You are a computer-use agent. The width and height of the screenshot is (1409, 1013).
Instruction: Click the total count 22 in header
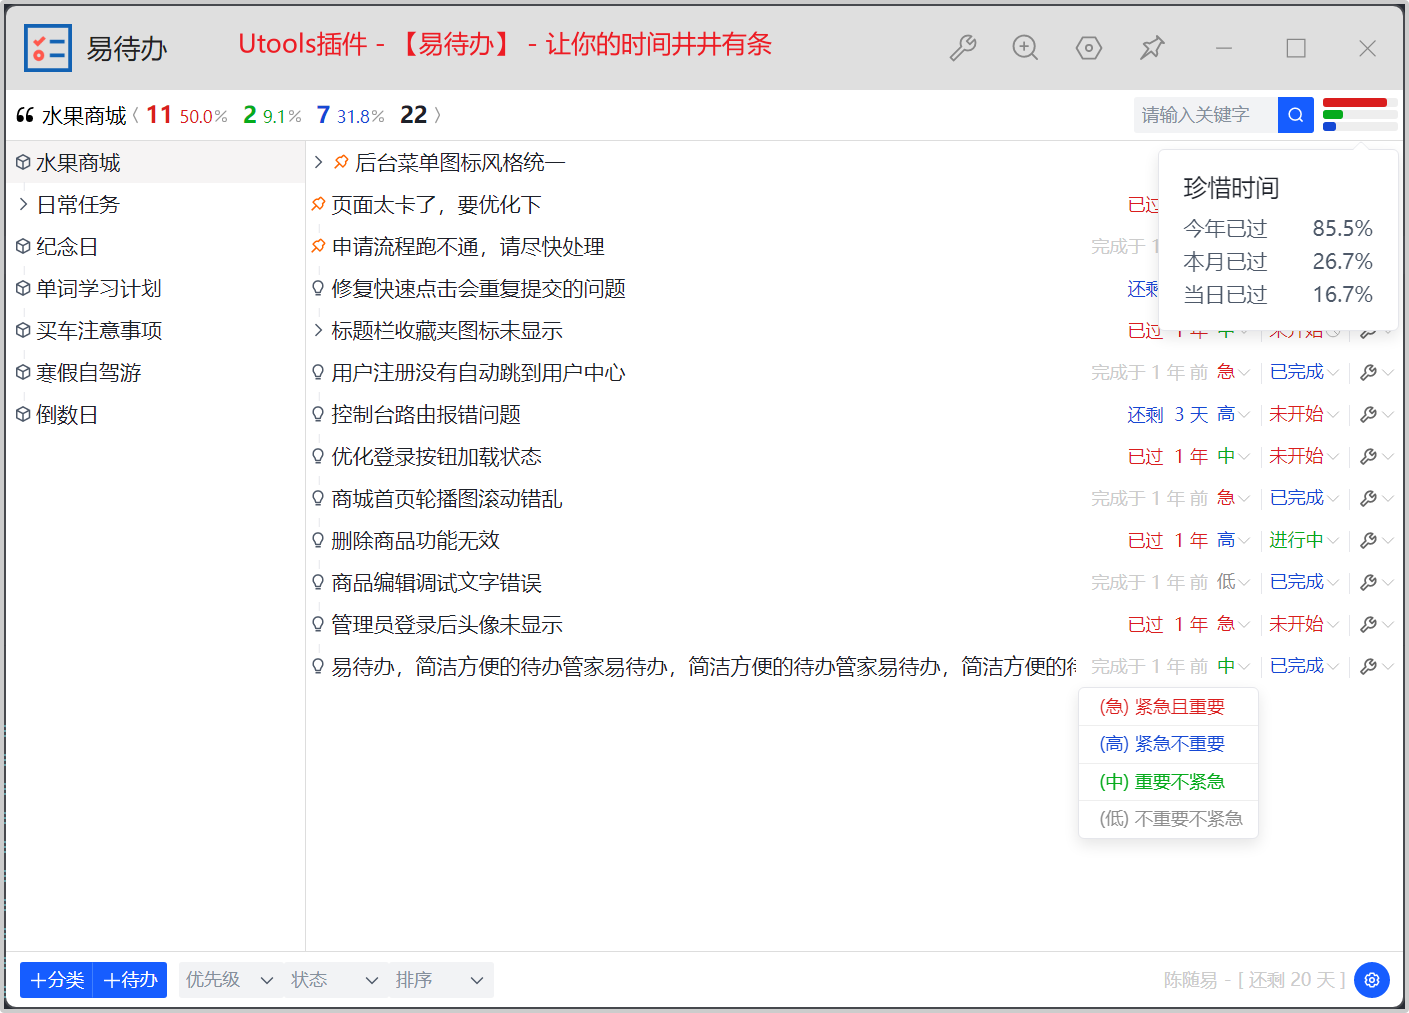pos(413,115)
